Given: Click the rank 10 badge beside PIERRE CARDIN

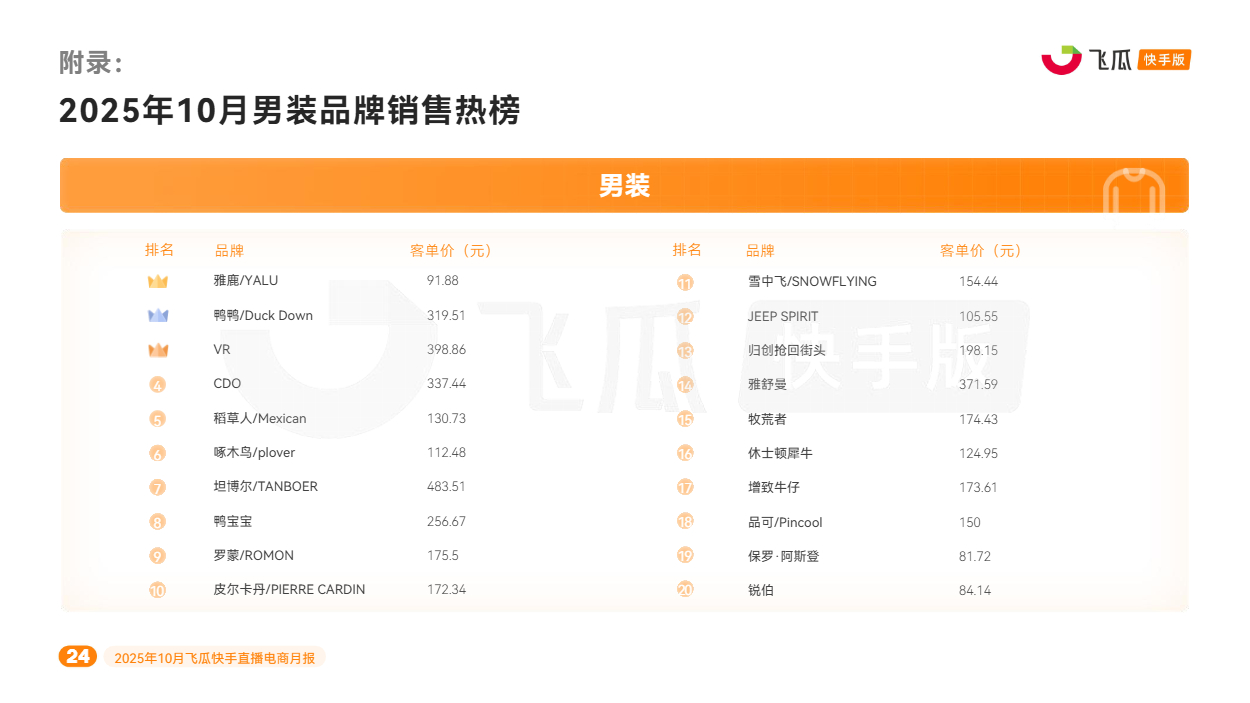Looking at the screenshot, I should 158,590.
